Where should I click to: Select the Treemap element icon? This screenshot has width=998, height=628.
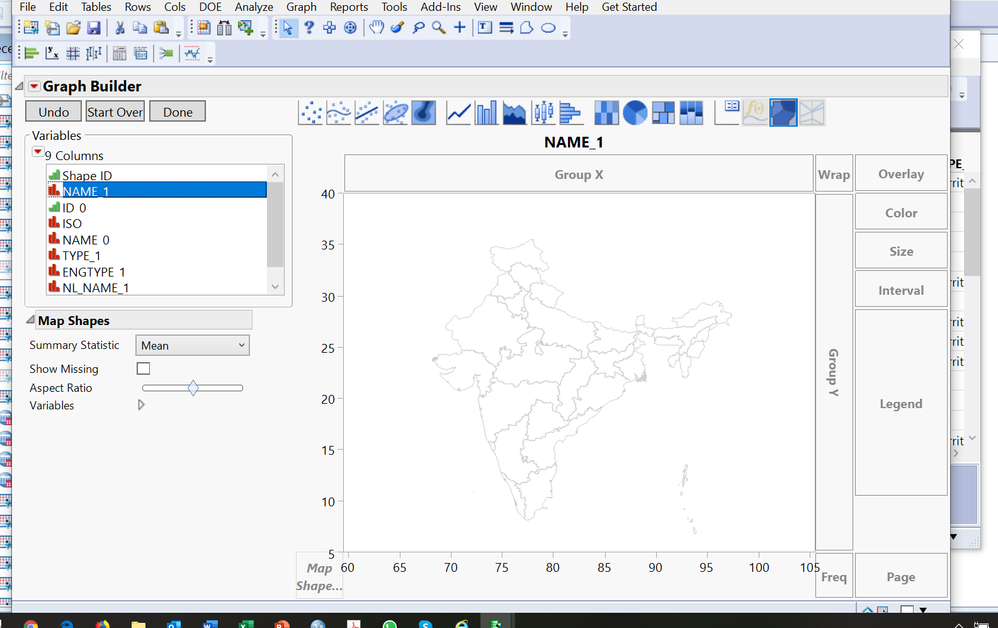click(663, 113)
